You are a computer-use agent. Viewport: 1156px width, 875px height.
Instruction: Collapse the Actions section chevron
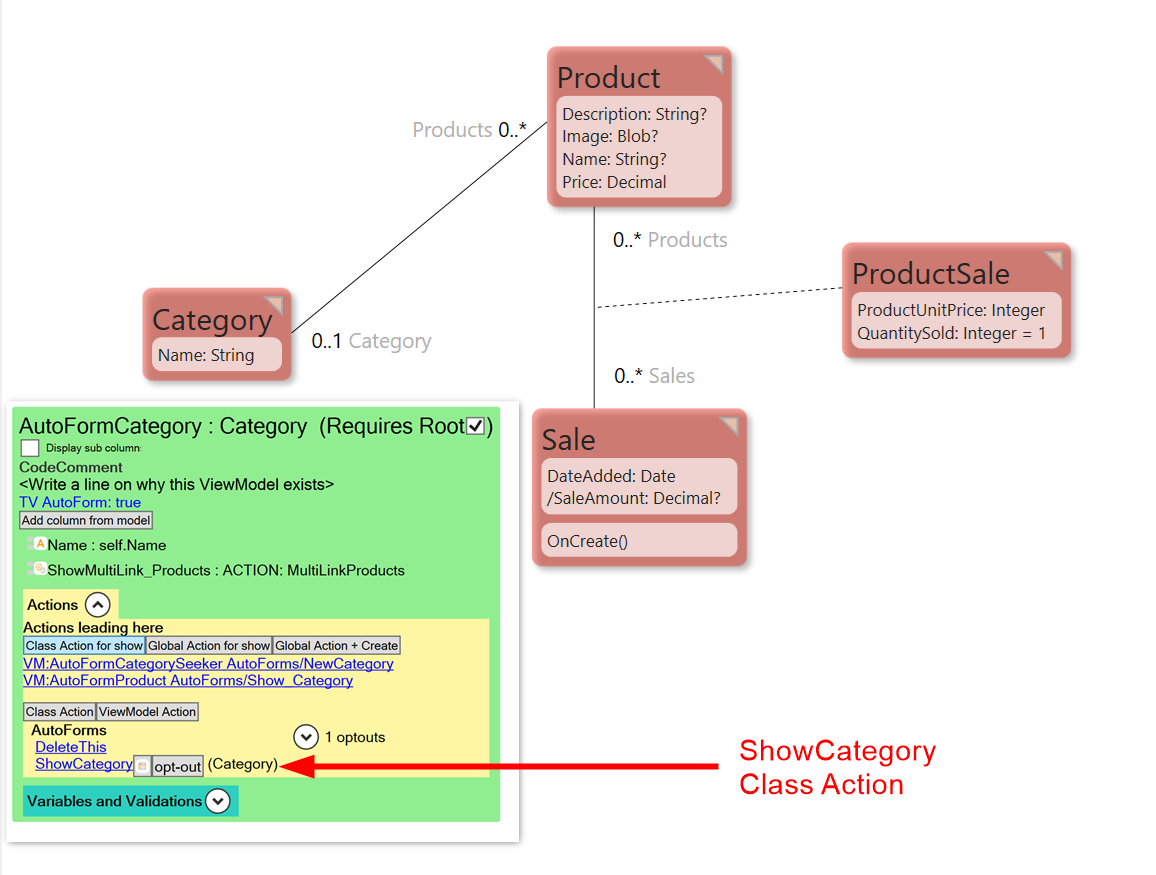click(97, 605)
